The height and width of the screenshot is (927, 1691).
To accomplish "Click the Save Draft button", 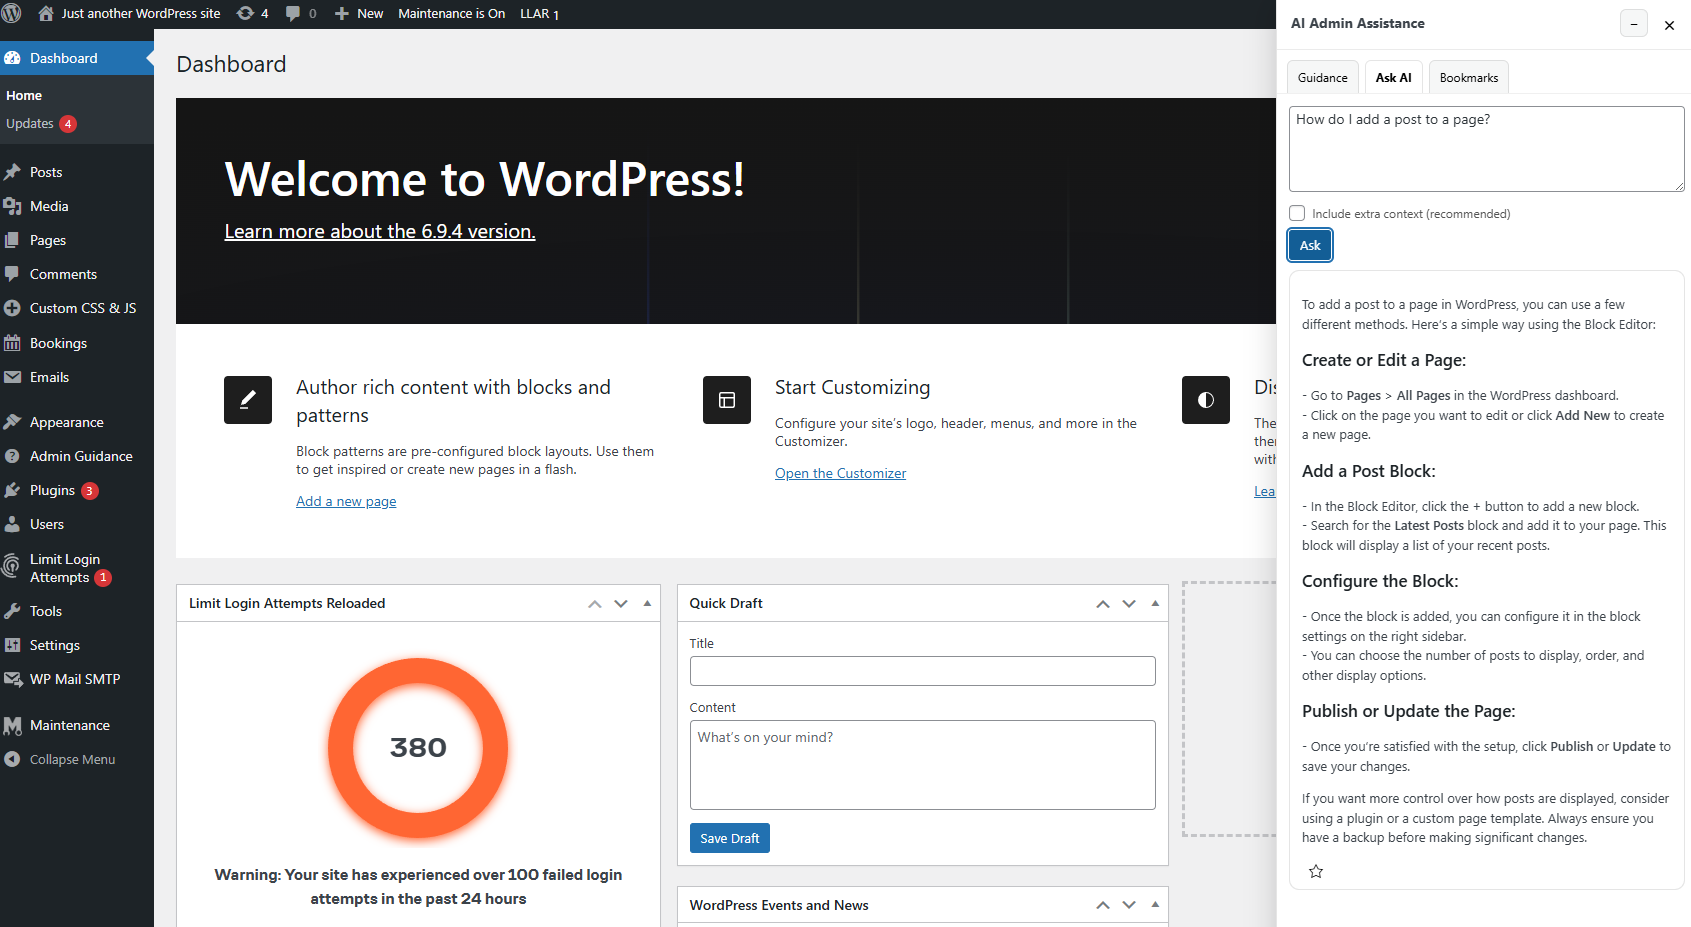I will [x=729, y=838].
